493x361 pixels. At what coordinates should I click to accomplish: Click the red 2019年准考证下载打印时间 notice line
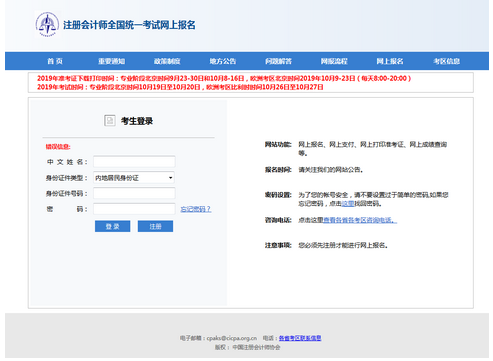click(x=224, y=78)
